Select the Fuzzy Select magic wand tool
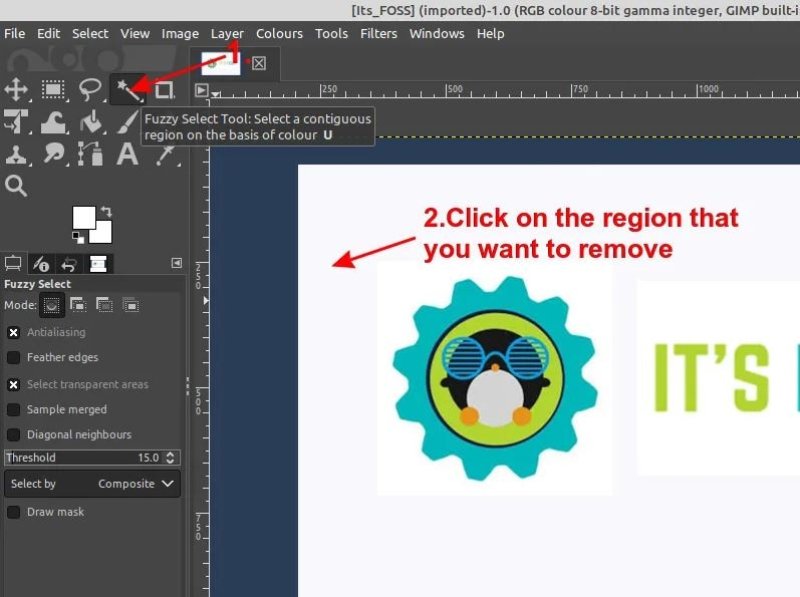Screen dimensions: 800x597 pos(128,90)
